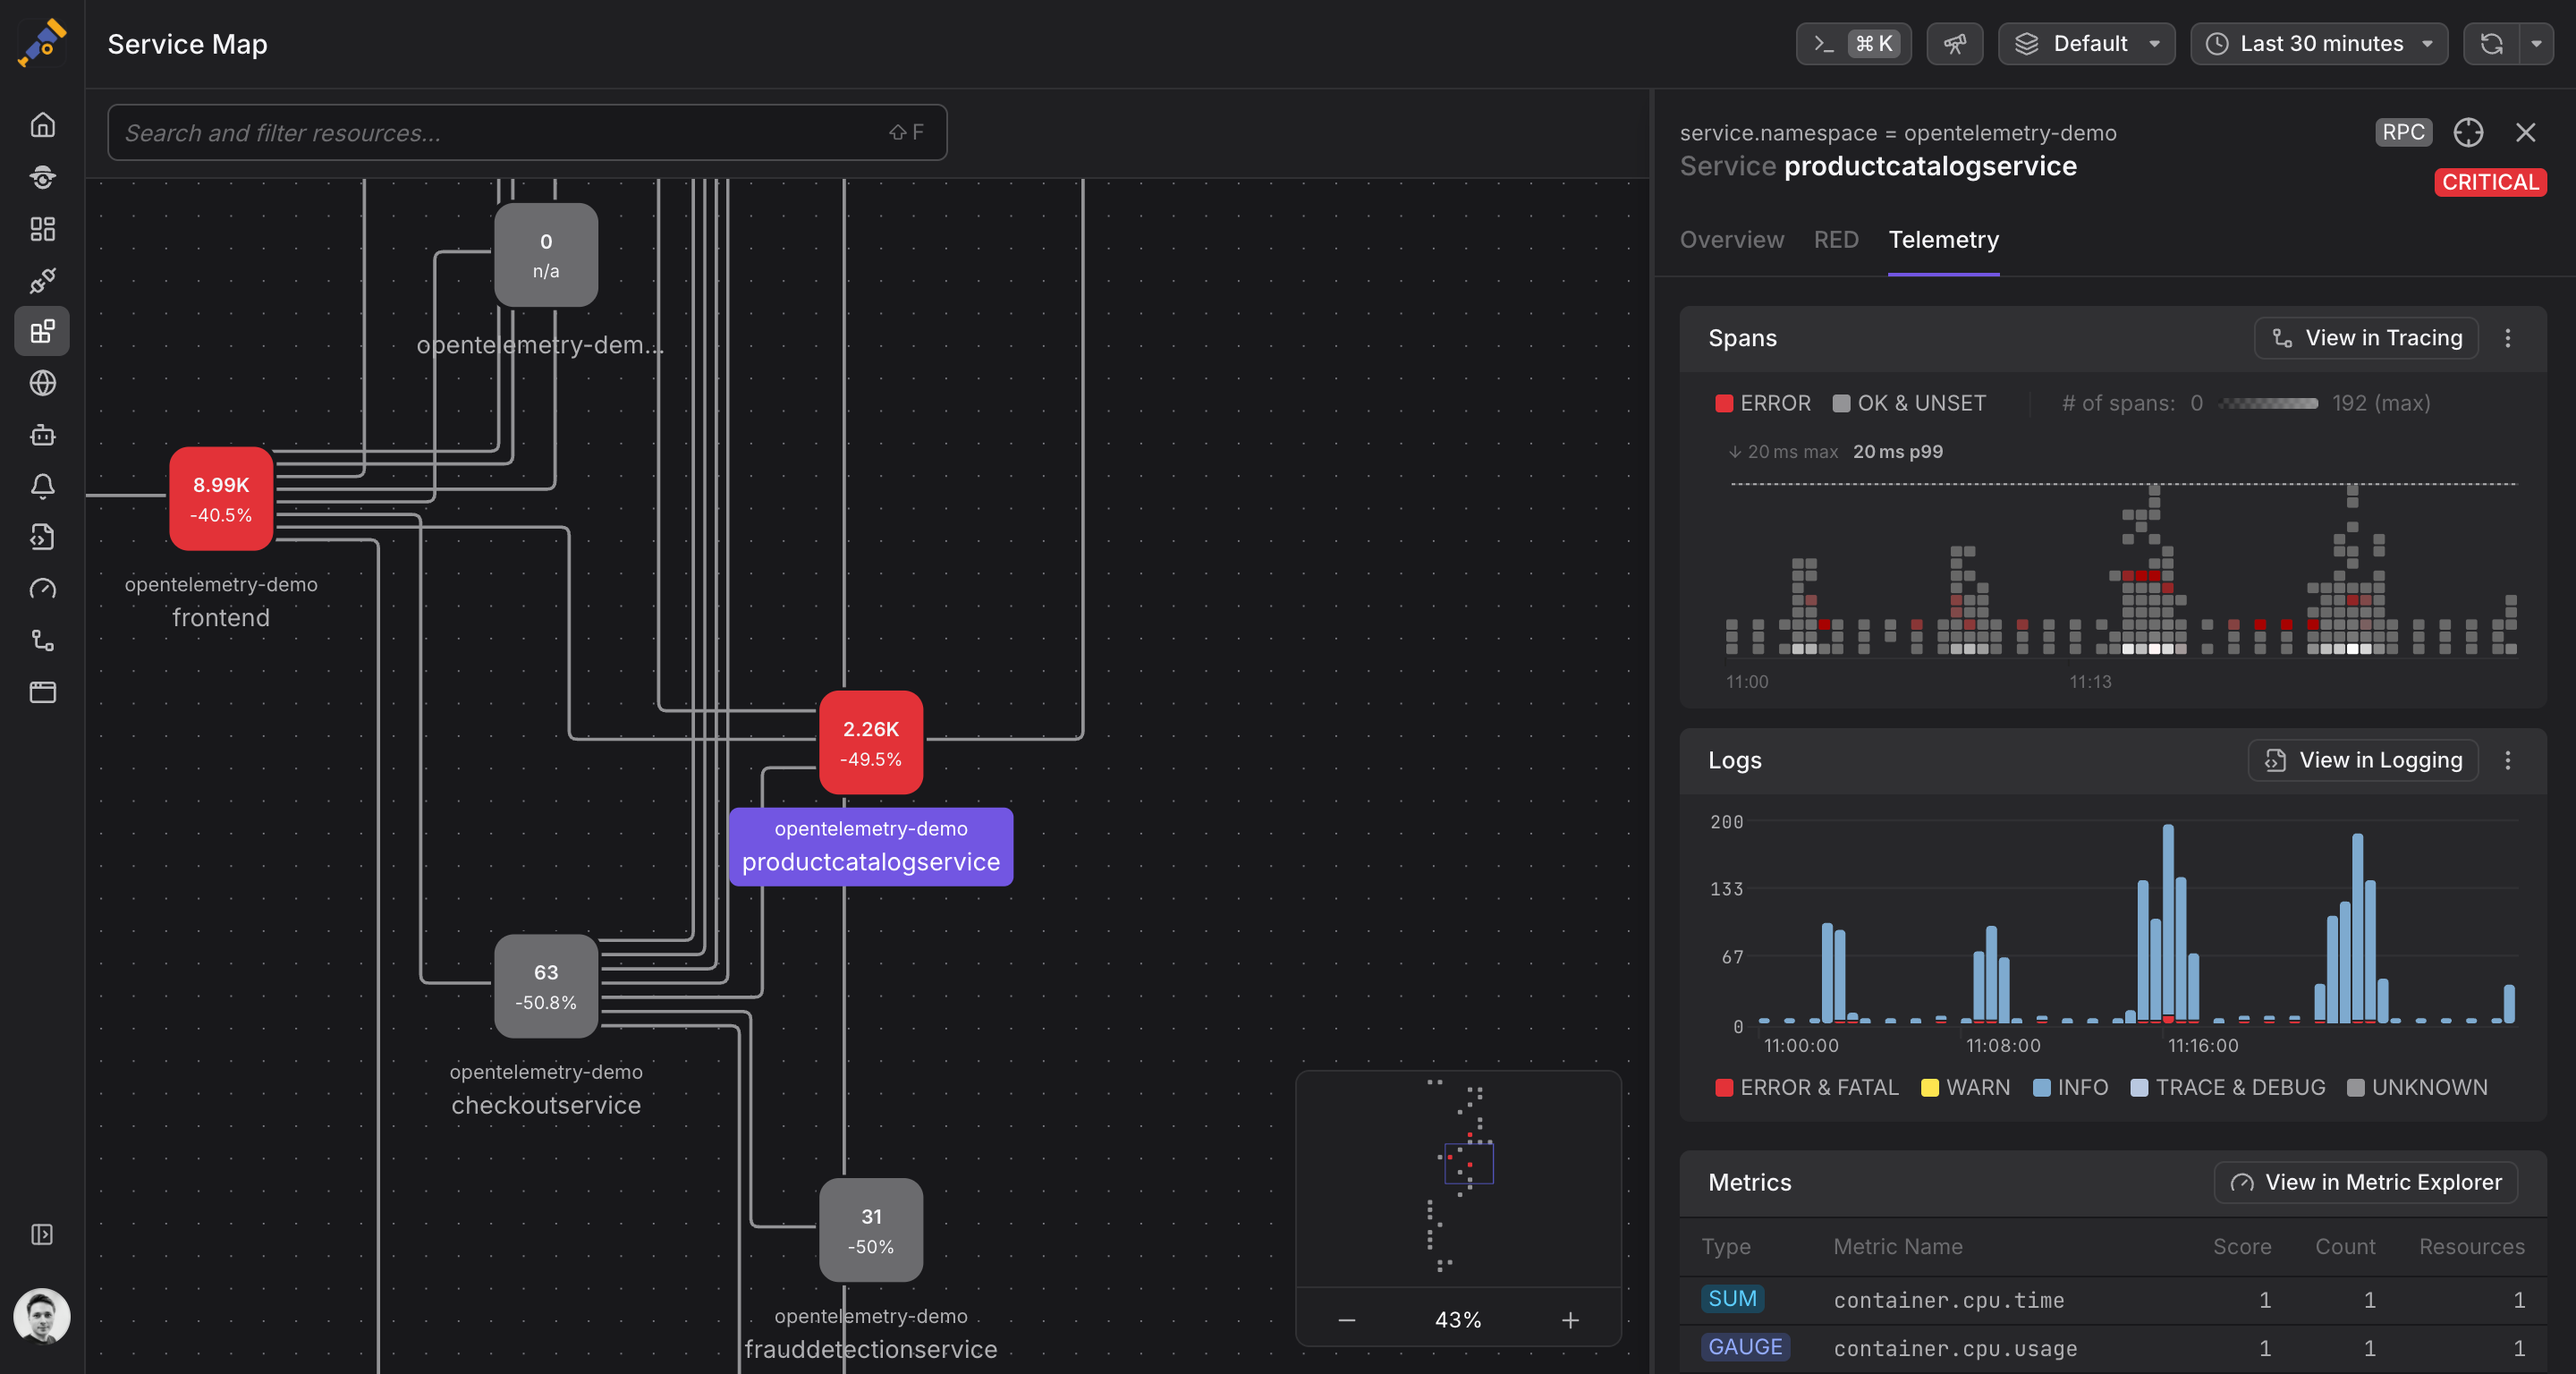Open the Home icon in sidebar
This screenshot has width=2576, height=1374.
(x=42, y=125)
